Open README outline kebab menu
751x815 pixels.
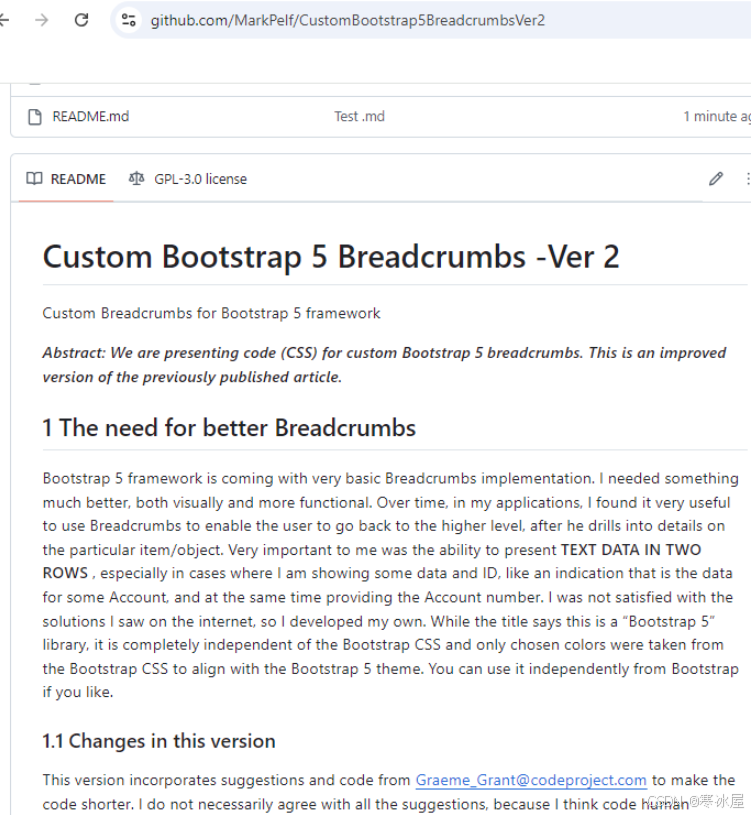(748, 179)
